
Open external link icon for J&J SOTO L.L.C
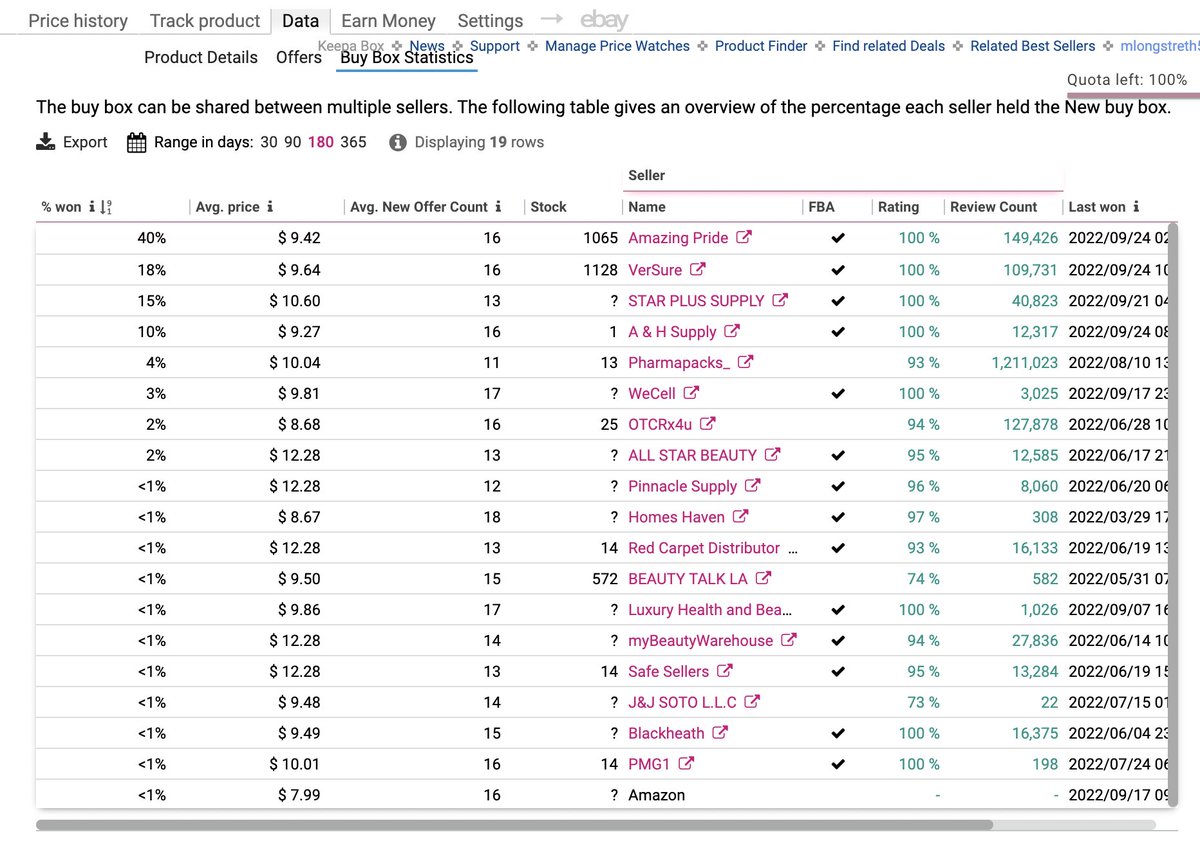752,702
